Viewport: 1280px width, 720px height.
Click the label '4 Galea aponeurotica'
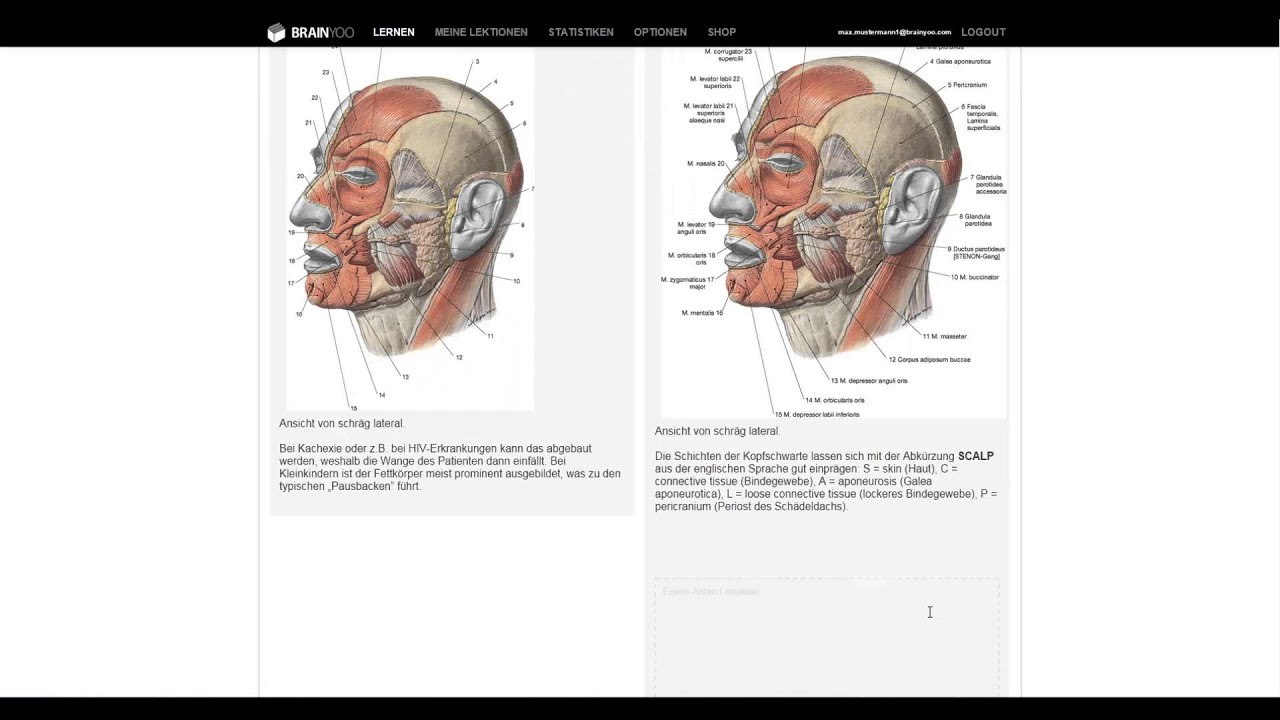960,61
